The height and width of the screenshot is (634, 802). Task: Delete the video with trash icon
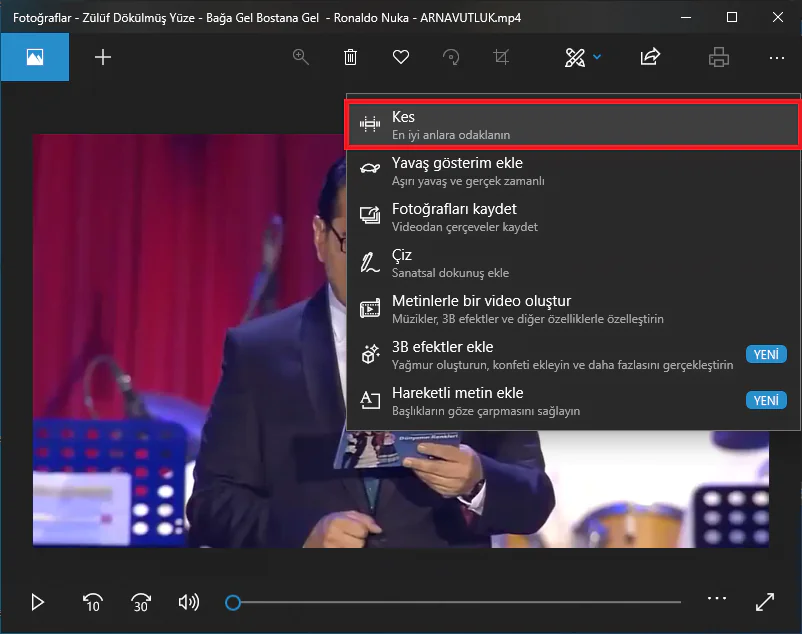point(350,57)
